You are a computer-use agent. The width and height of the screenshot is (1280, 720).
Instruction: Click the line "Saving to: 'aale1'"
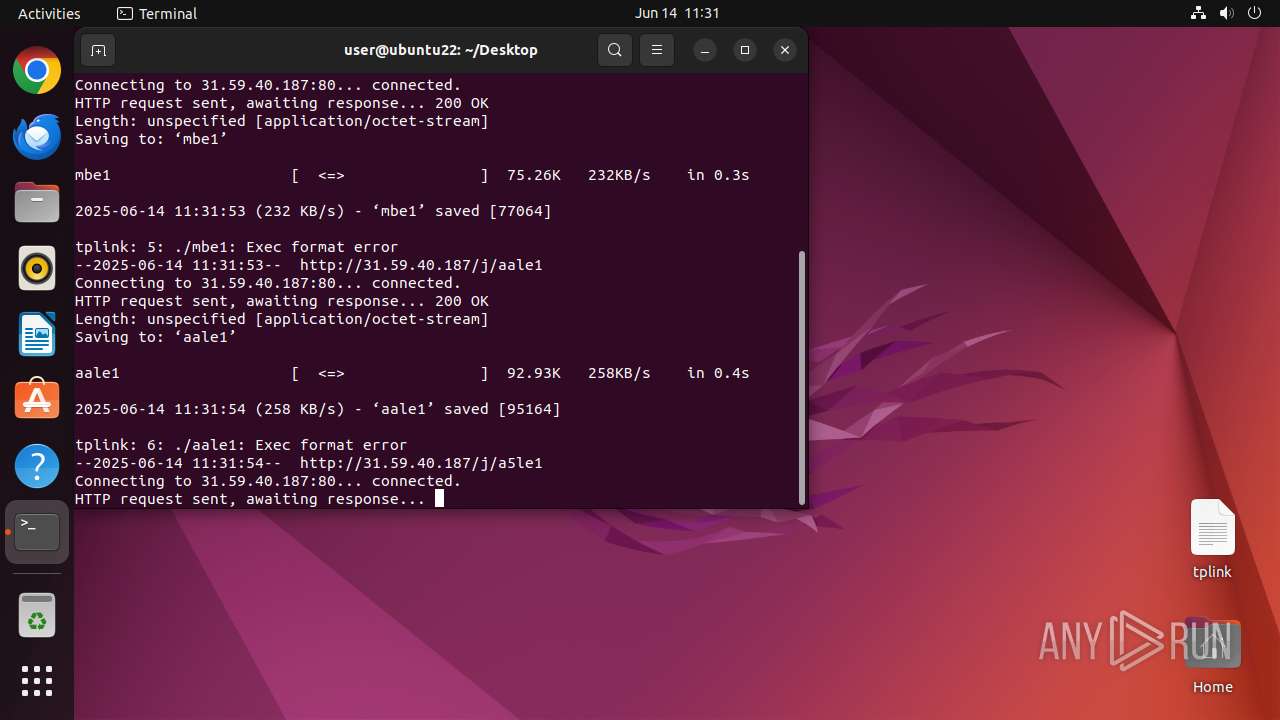(x=156, y=337)
